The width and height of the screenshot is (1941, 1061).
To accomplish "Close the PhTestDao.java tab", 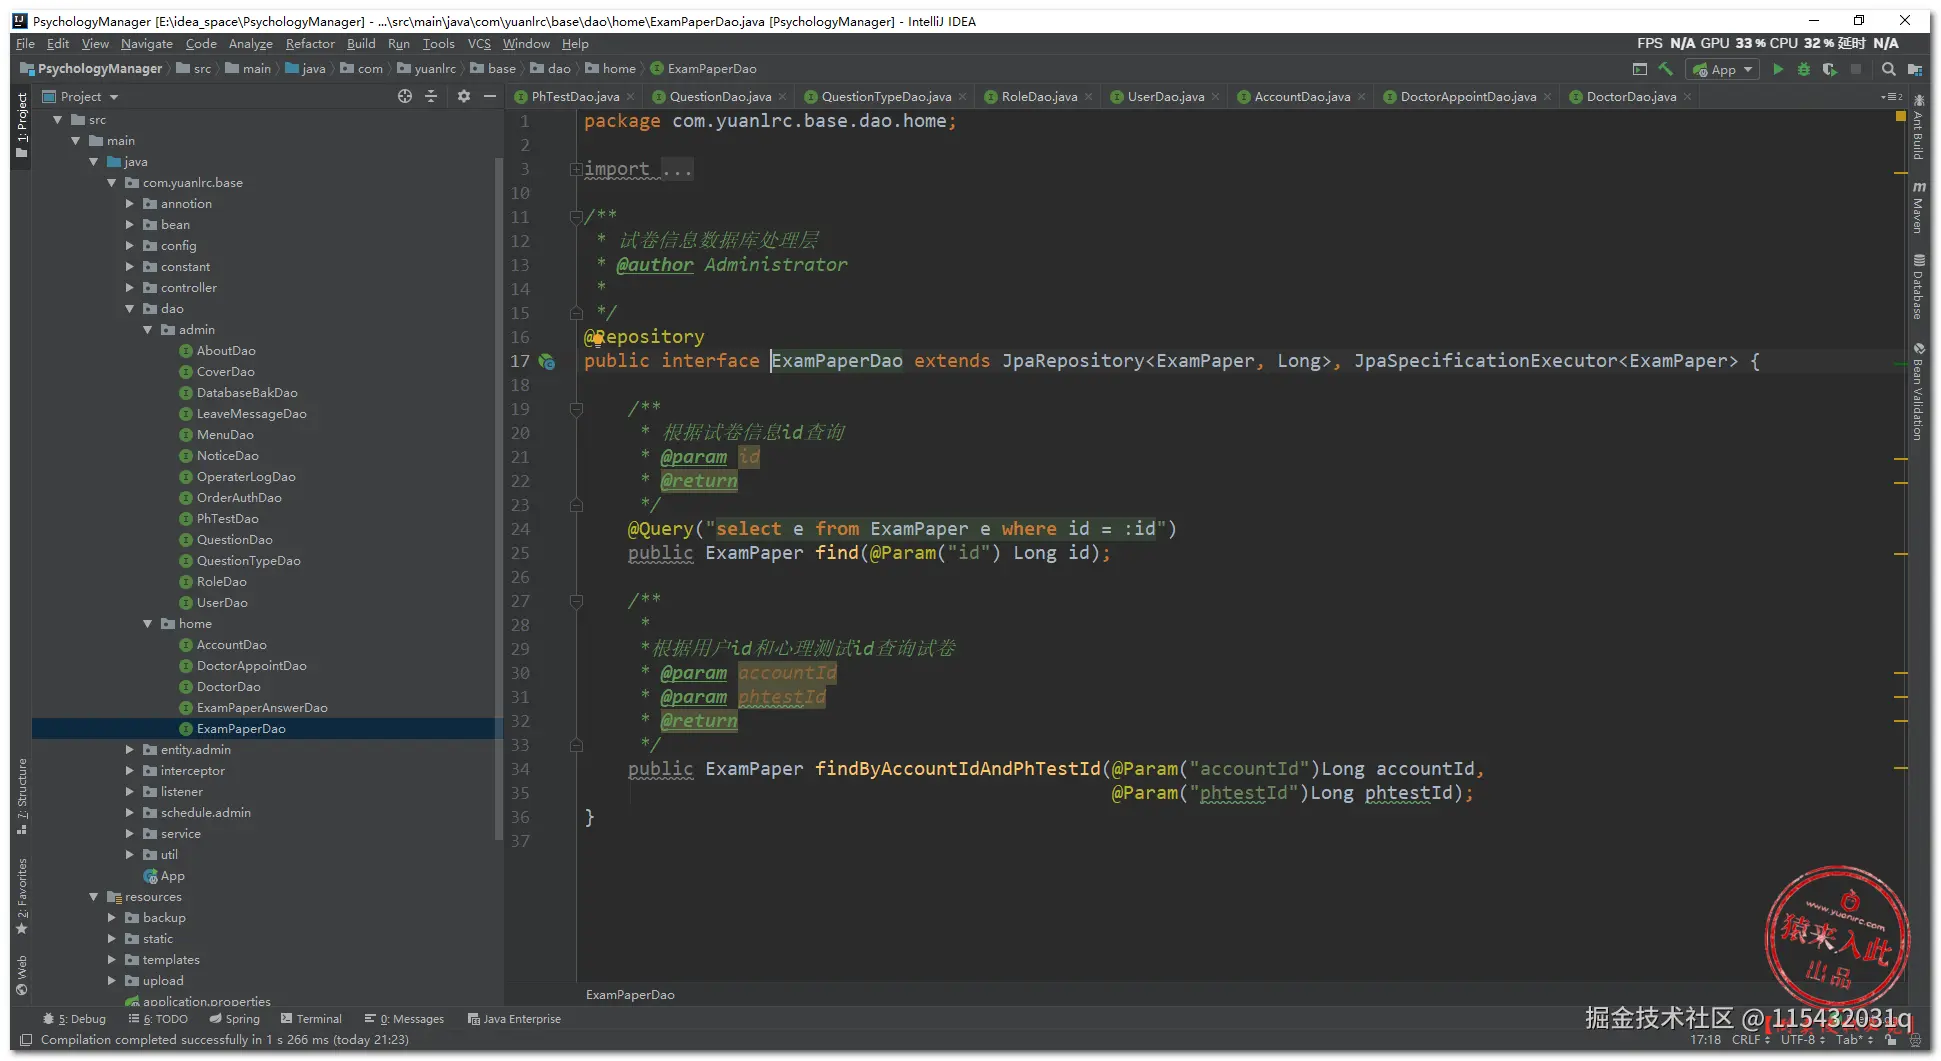I will [630, 97].
